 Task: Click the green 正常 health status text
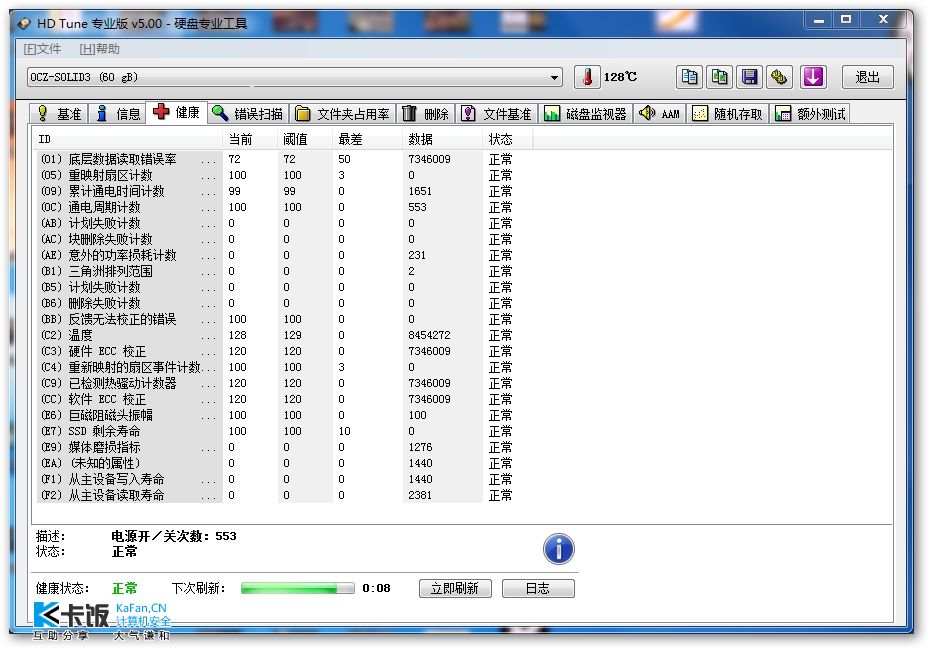(x=125, y=588)
